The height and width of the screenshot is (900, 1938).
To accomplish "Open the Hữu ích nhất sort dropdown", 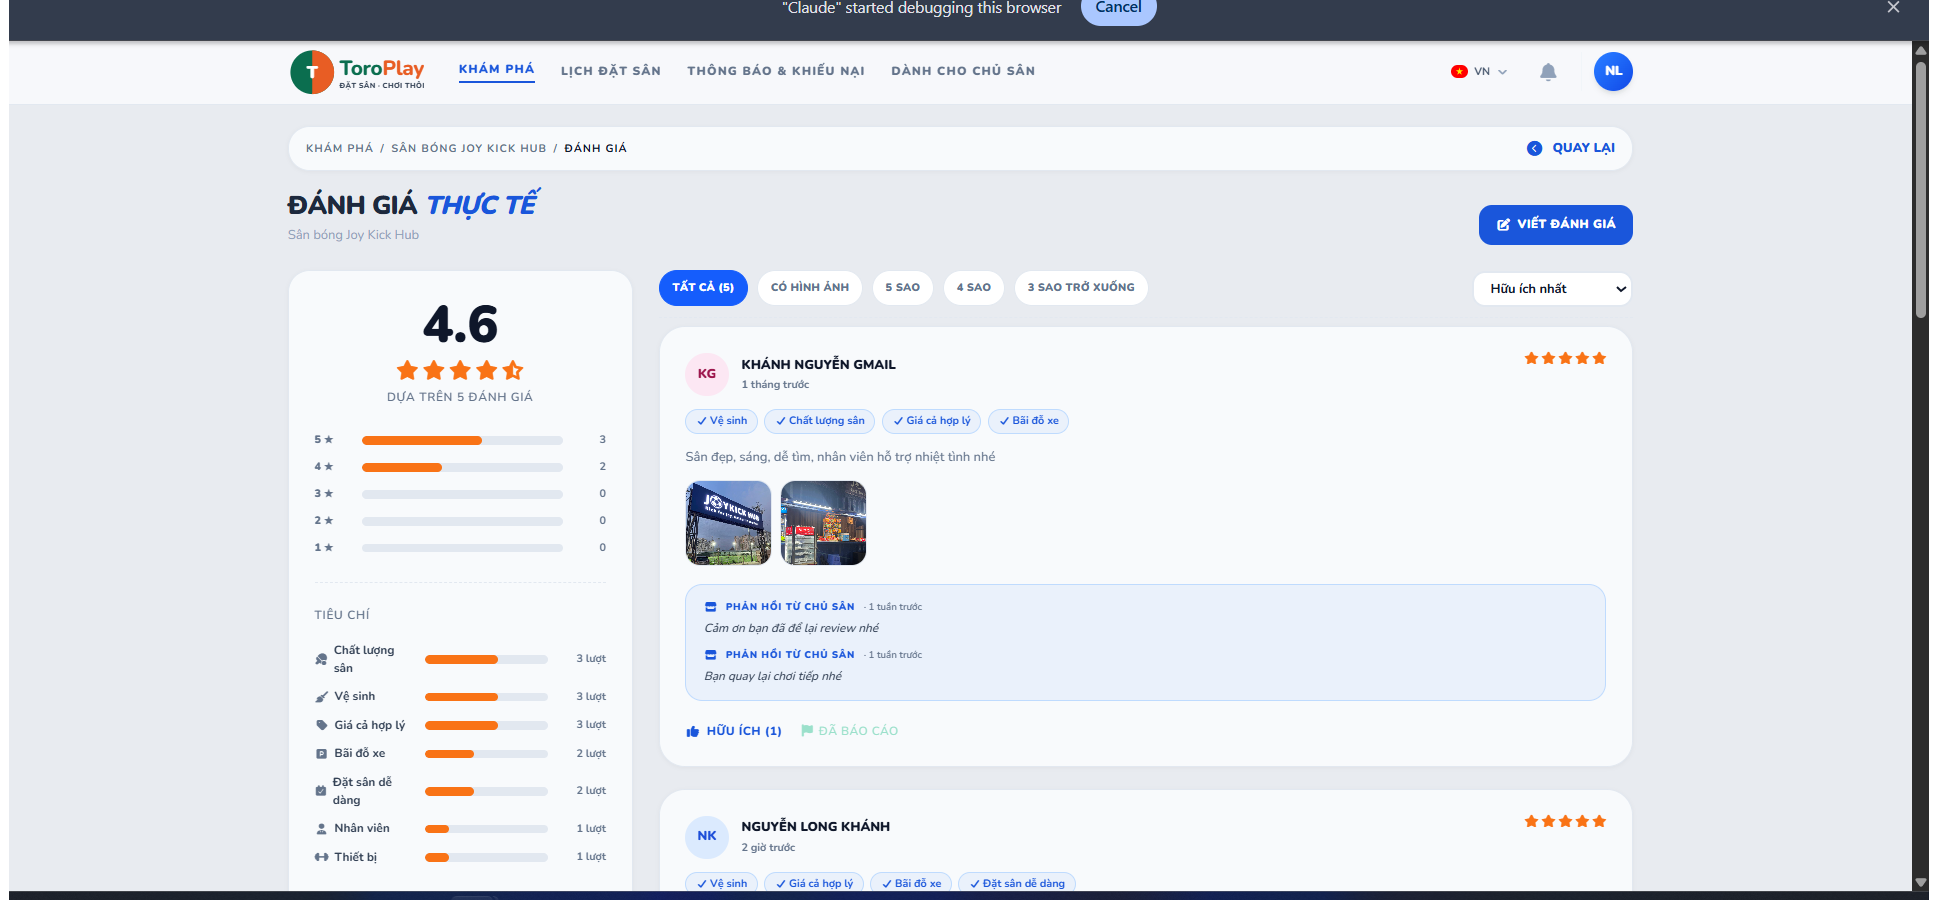I will tap(1552, 289).
